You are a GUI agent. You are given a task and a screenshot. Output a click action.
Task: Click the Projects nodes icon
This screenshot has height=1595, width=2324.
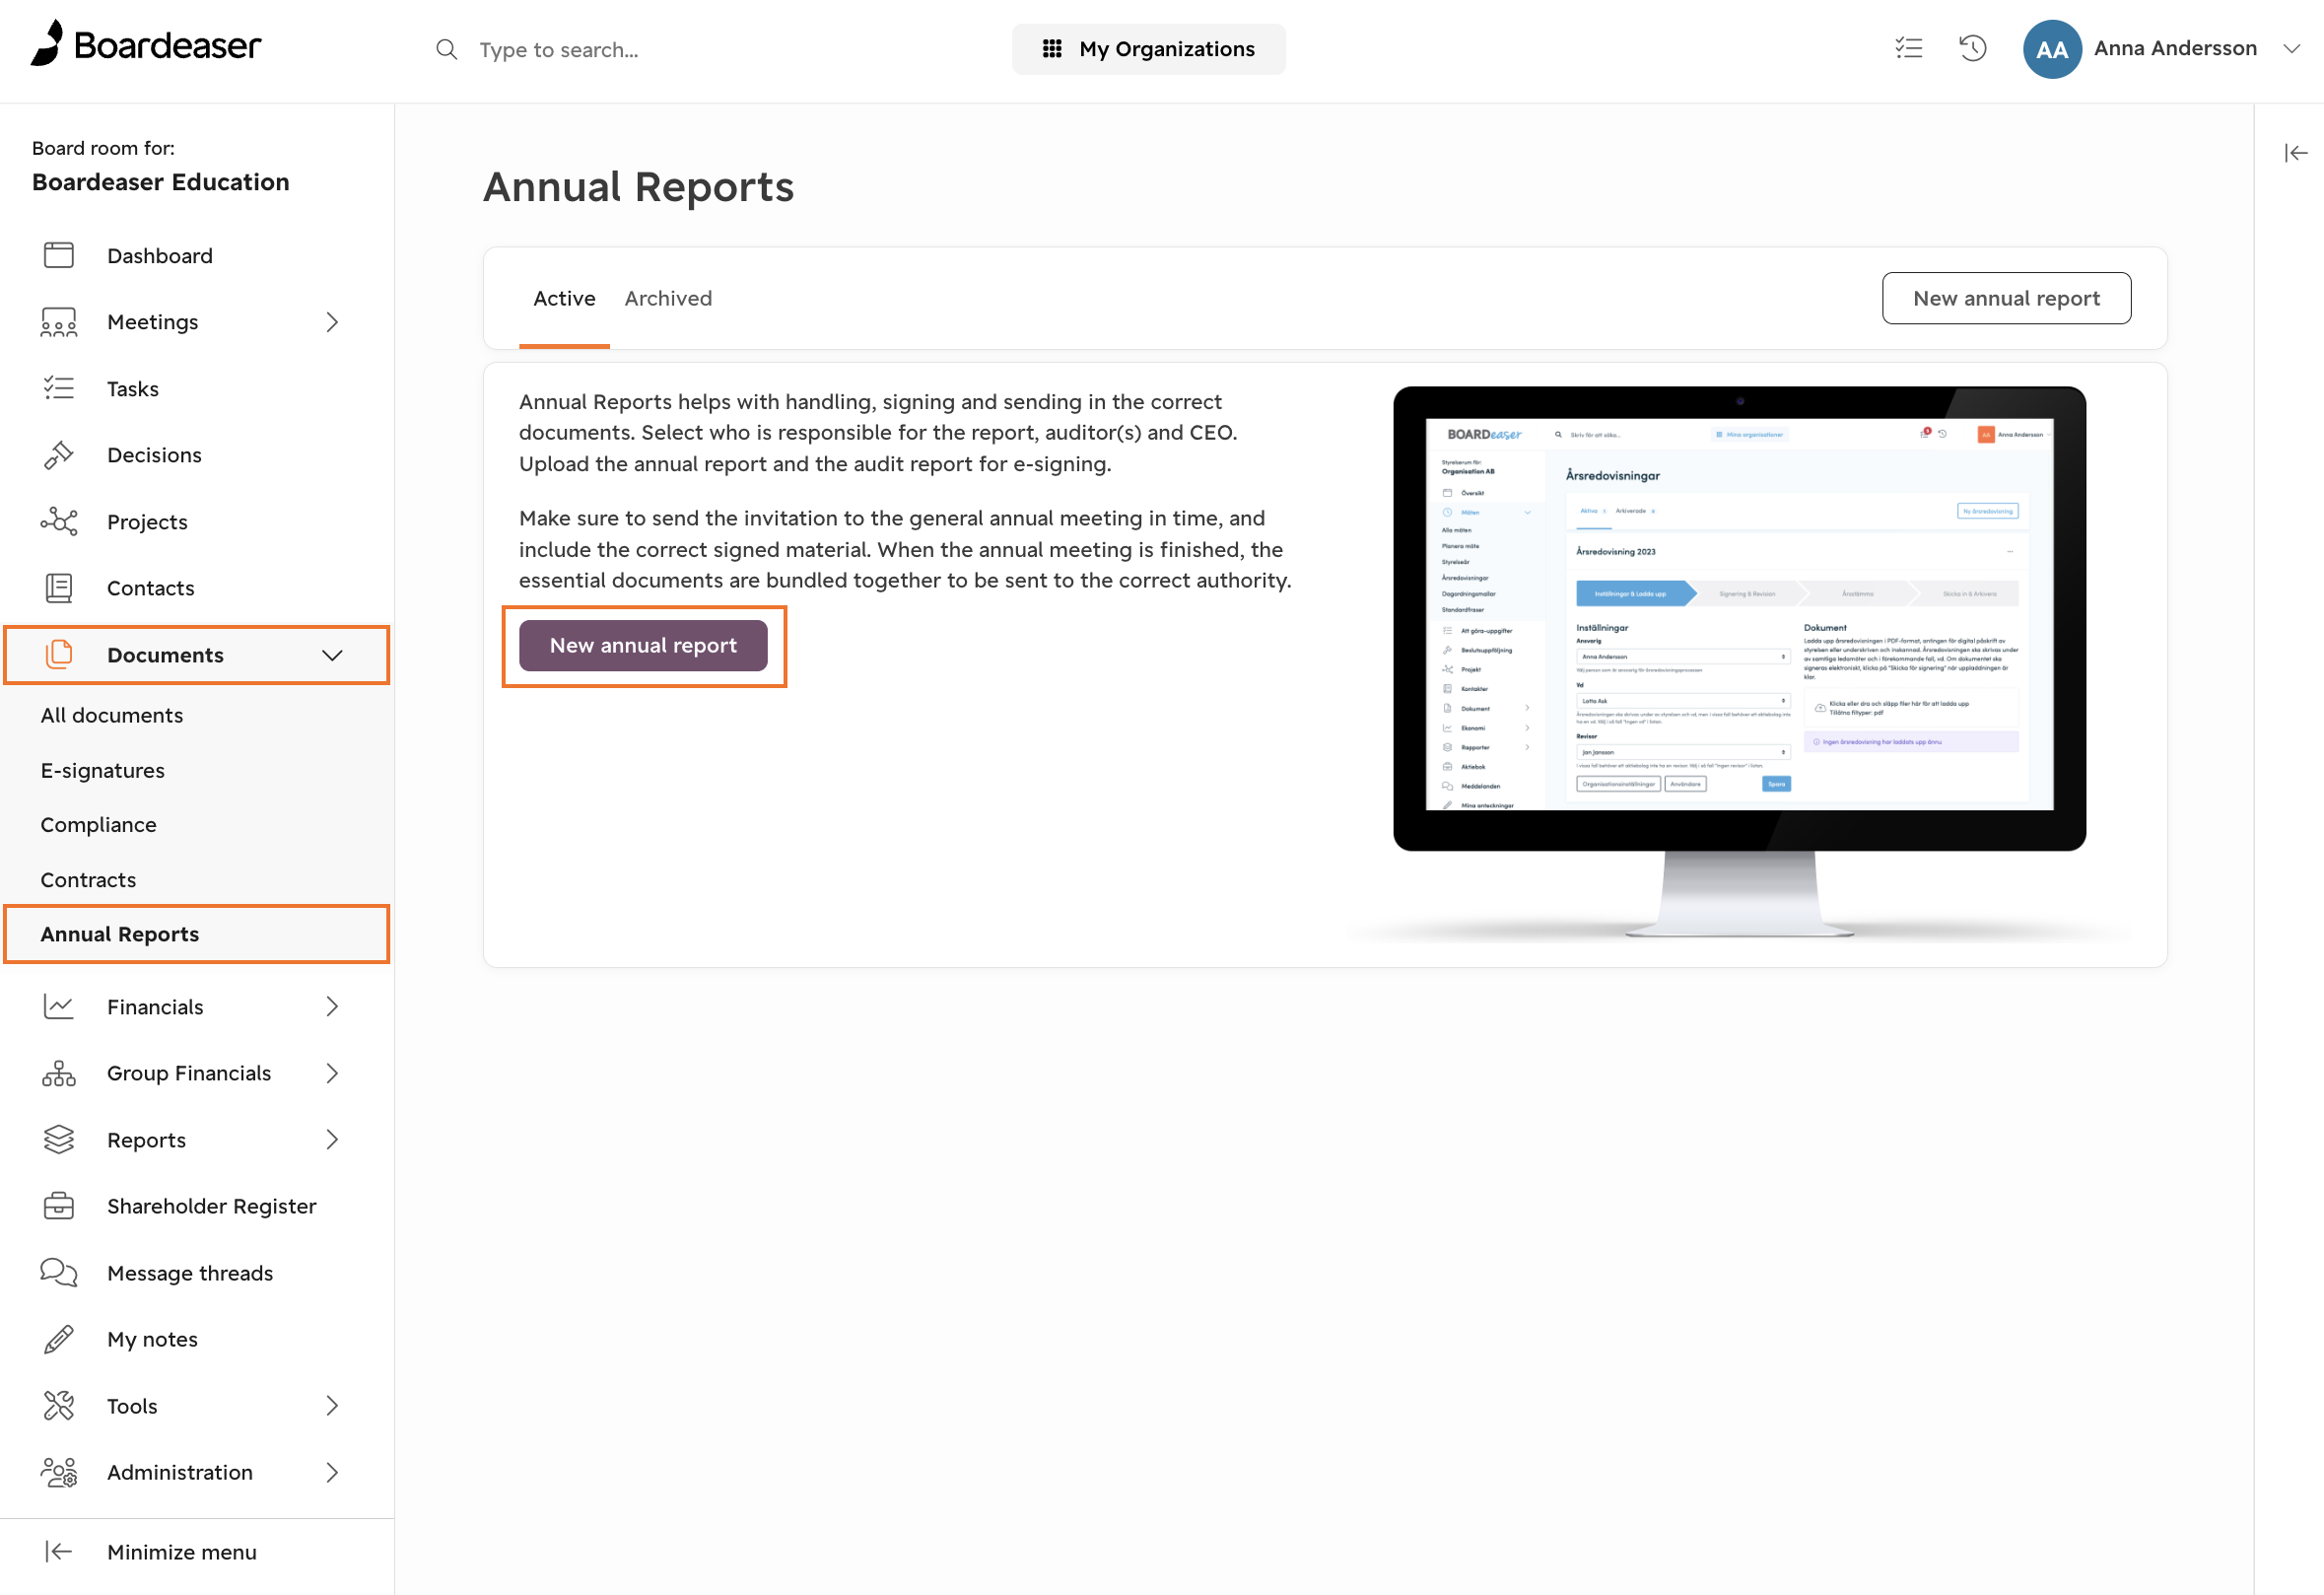[58, 522]
